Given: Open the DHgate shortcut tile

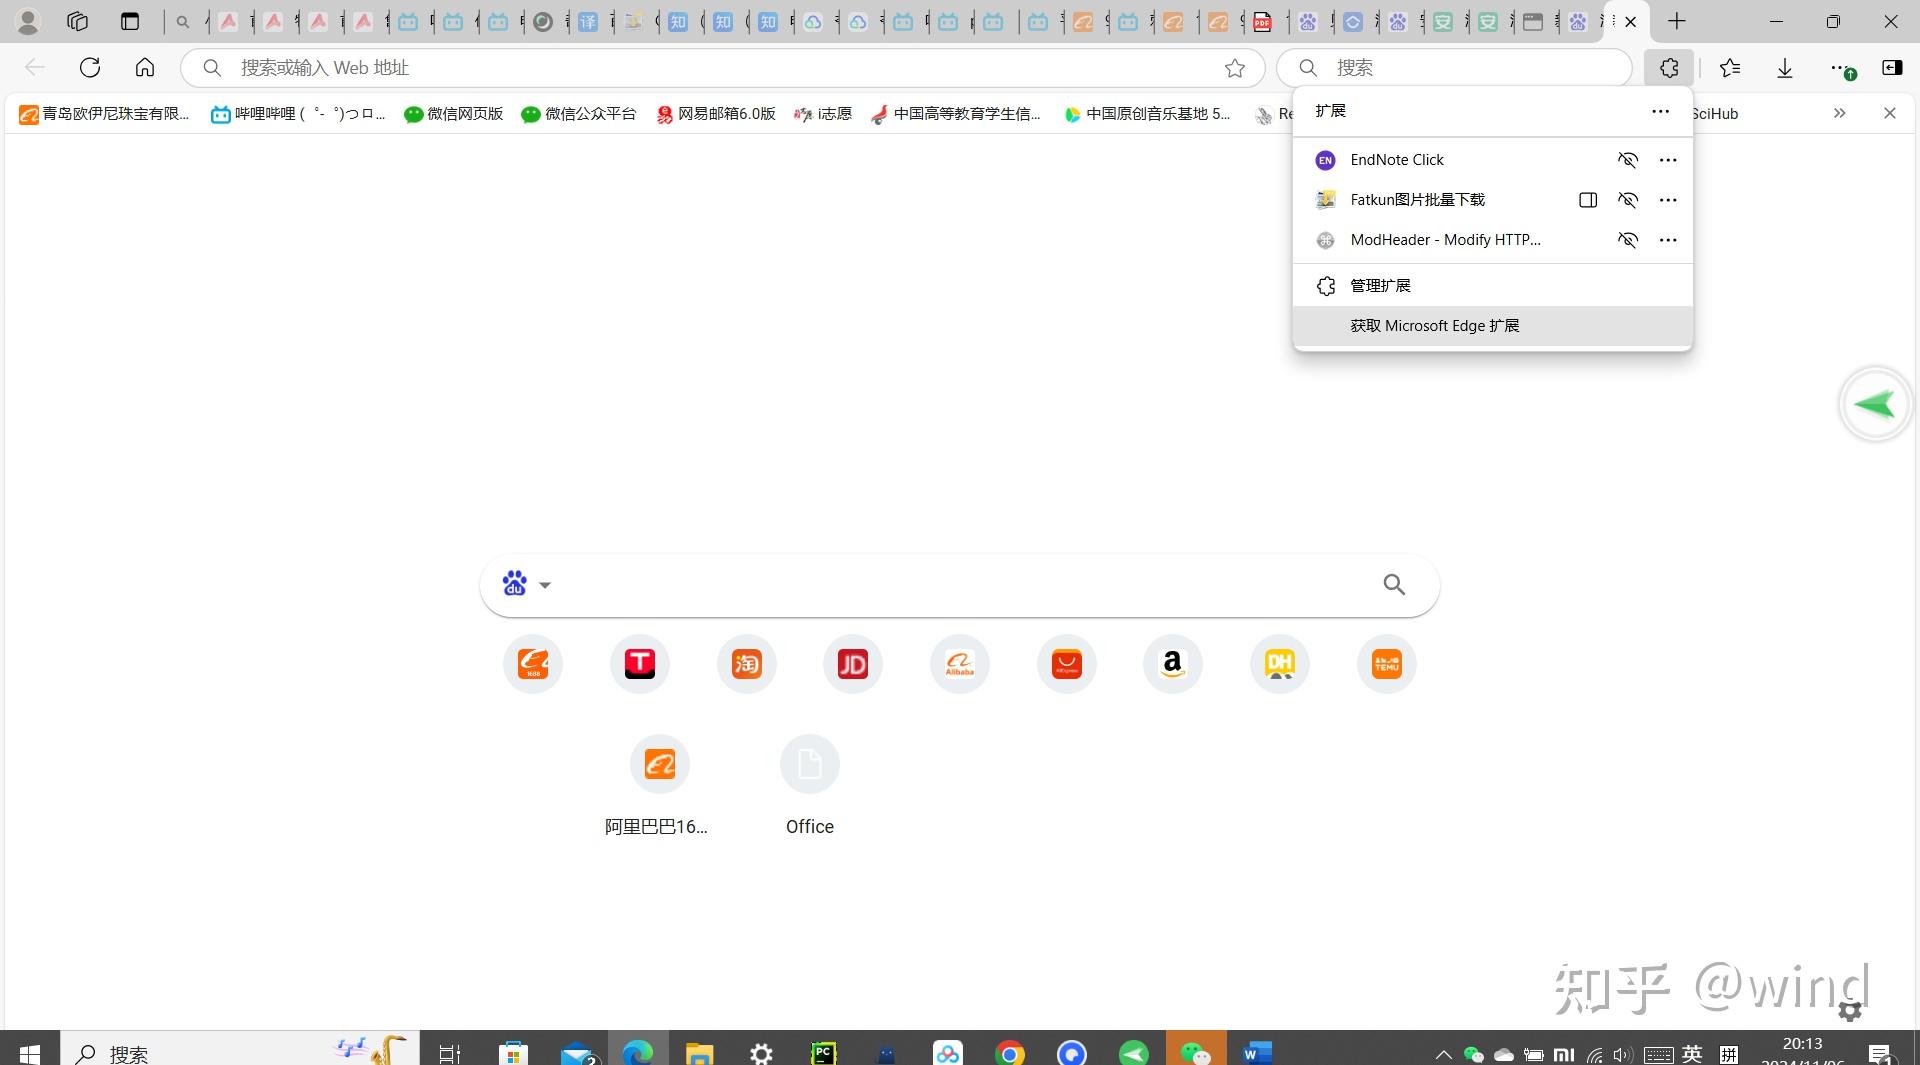Looking at the screenshot, I should point(1280,664).
